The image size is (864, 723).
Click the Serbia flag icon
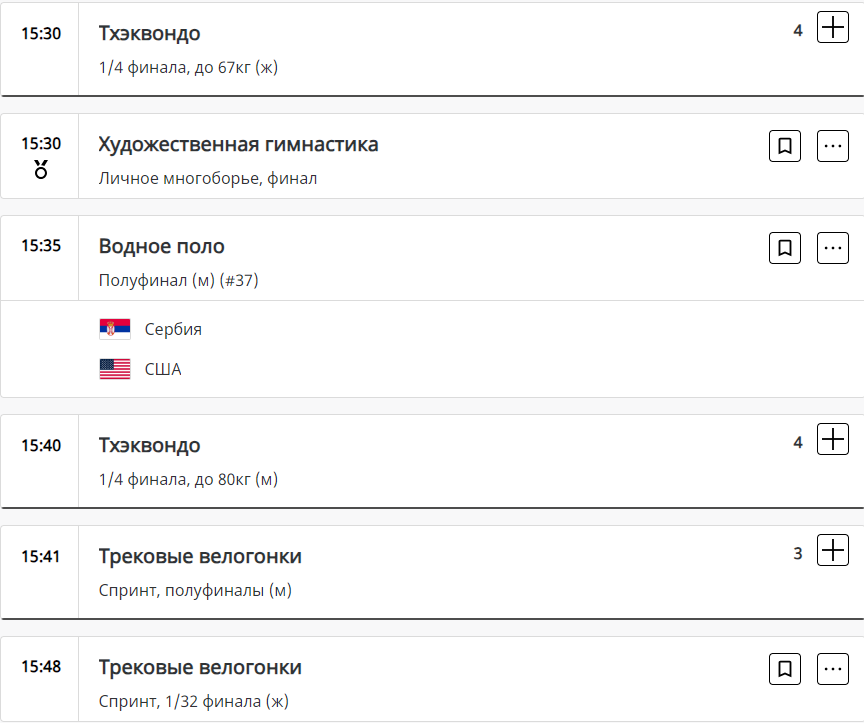point(115,329)
